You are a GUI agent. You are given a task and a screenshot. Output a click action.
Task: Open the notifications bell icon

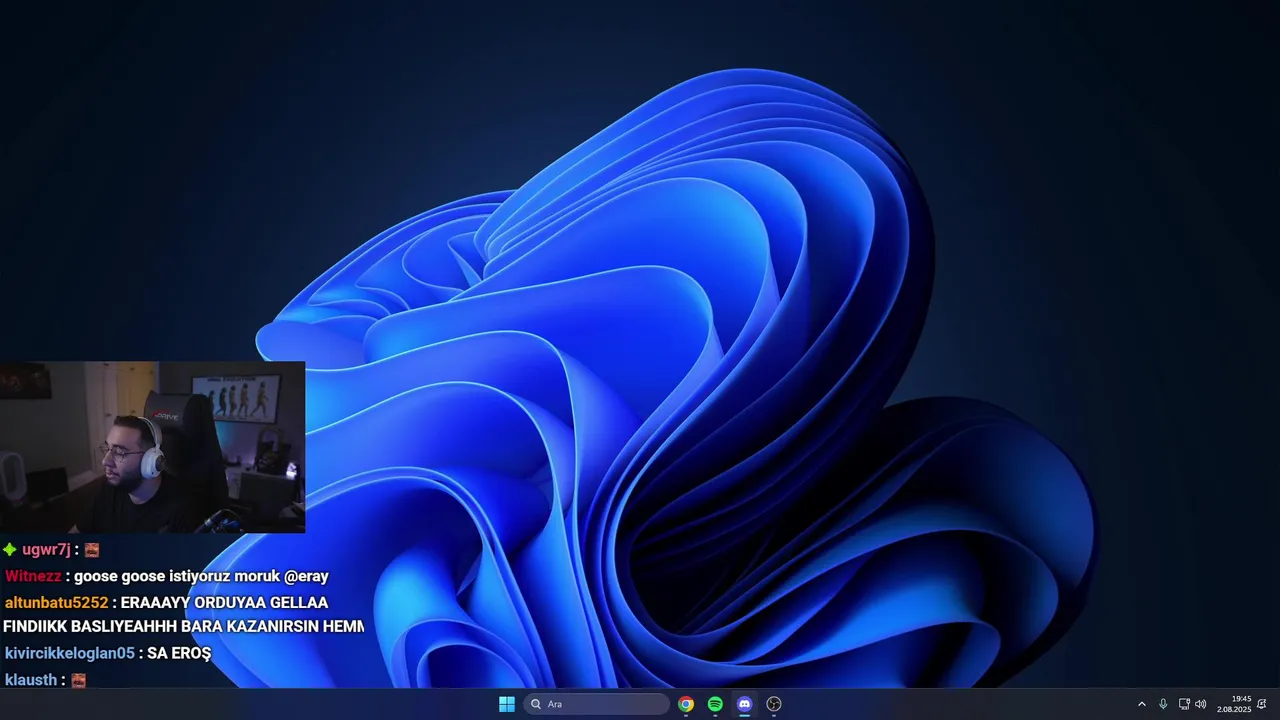coord(1262,704)
